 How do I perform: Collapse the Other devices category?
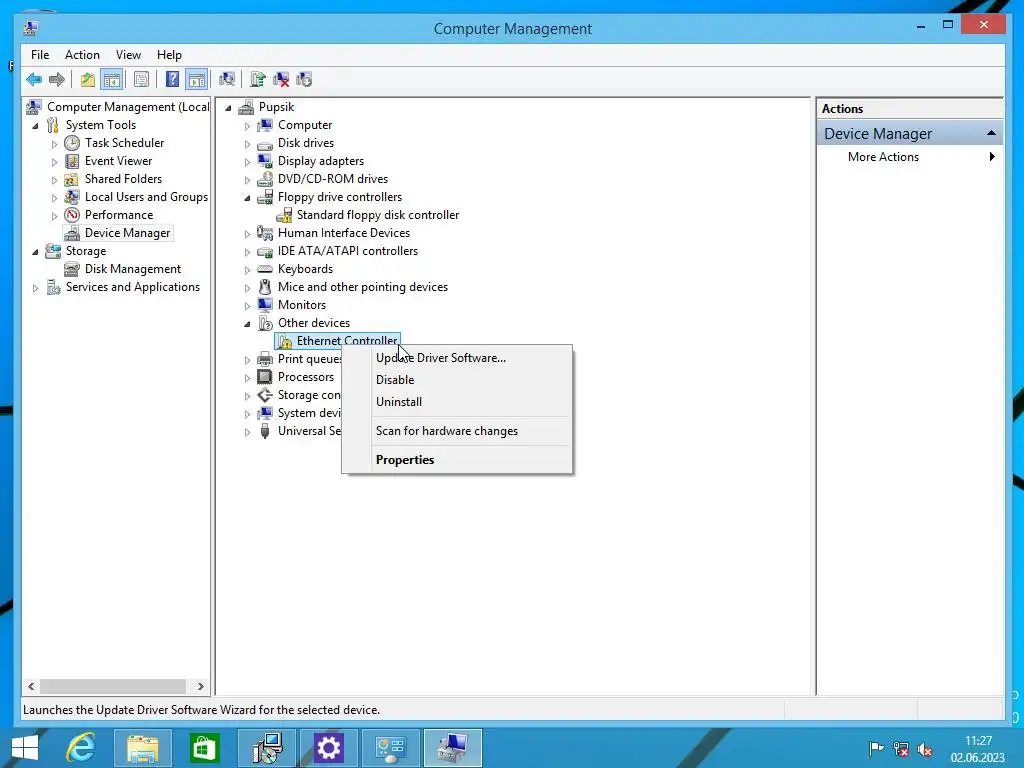pos(247,323)
